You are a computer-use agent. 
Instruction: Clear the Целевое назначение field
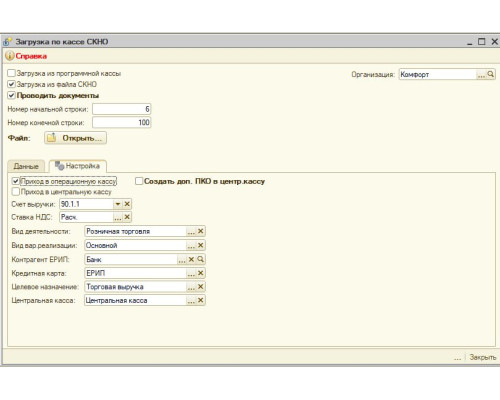pyautogui.click(x=201, y=287)
